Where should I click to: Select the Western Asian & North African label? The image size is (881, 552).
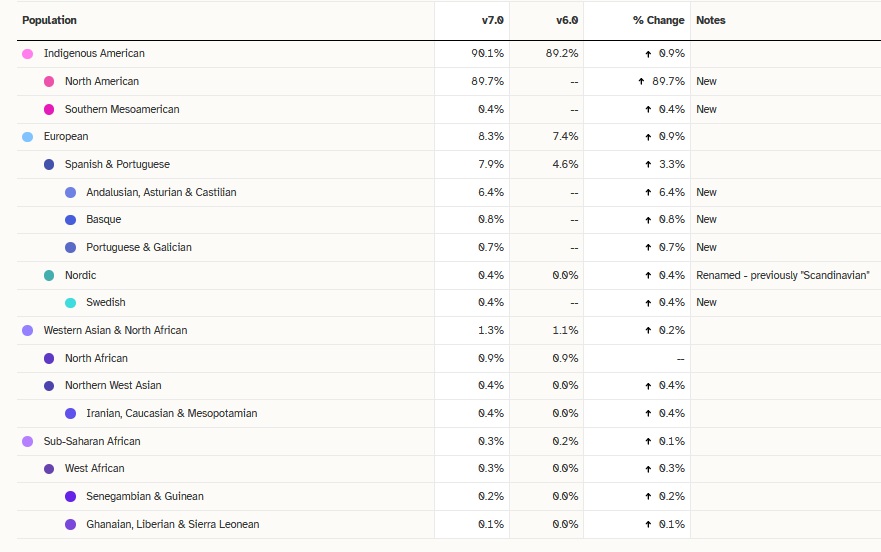click(x=115, y=330)
